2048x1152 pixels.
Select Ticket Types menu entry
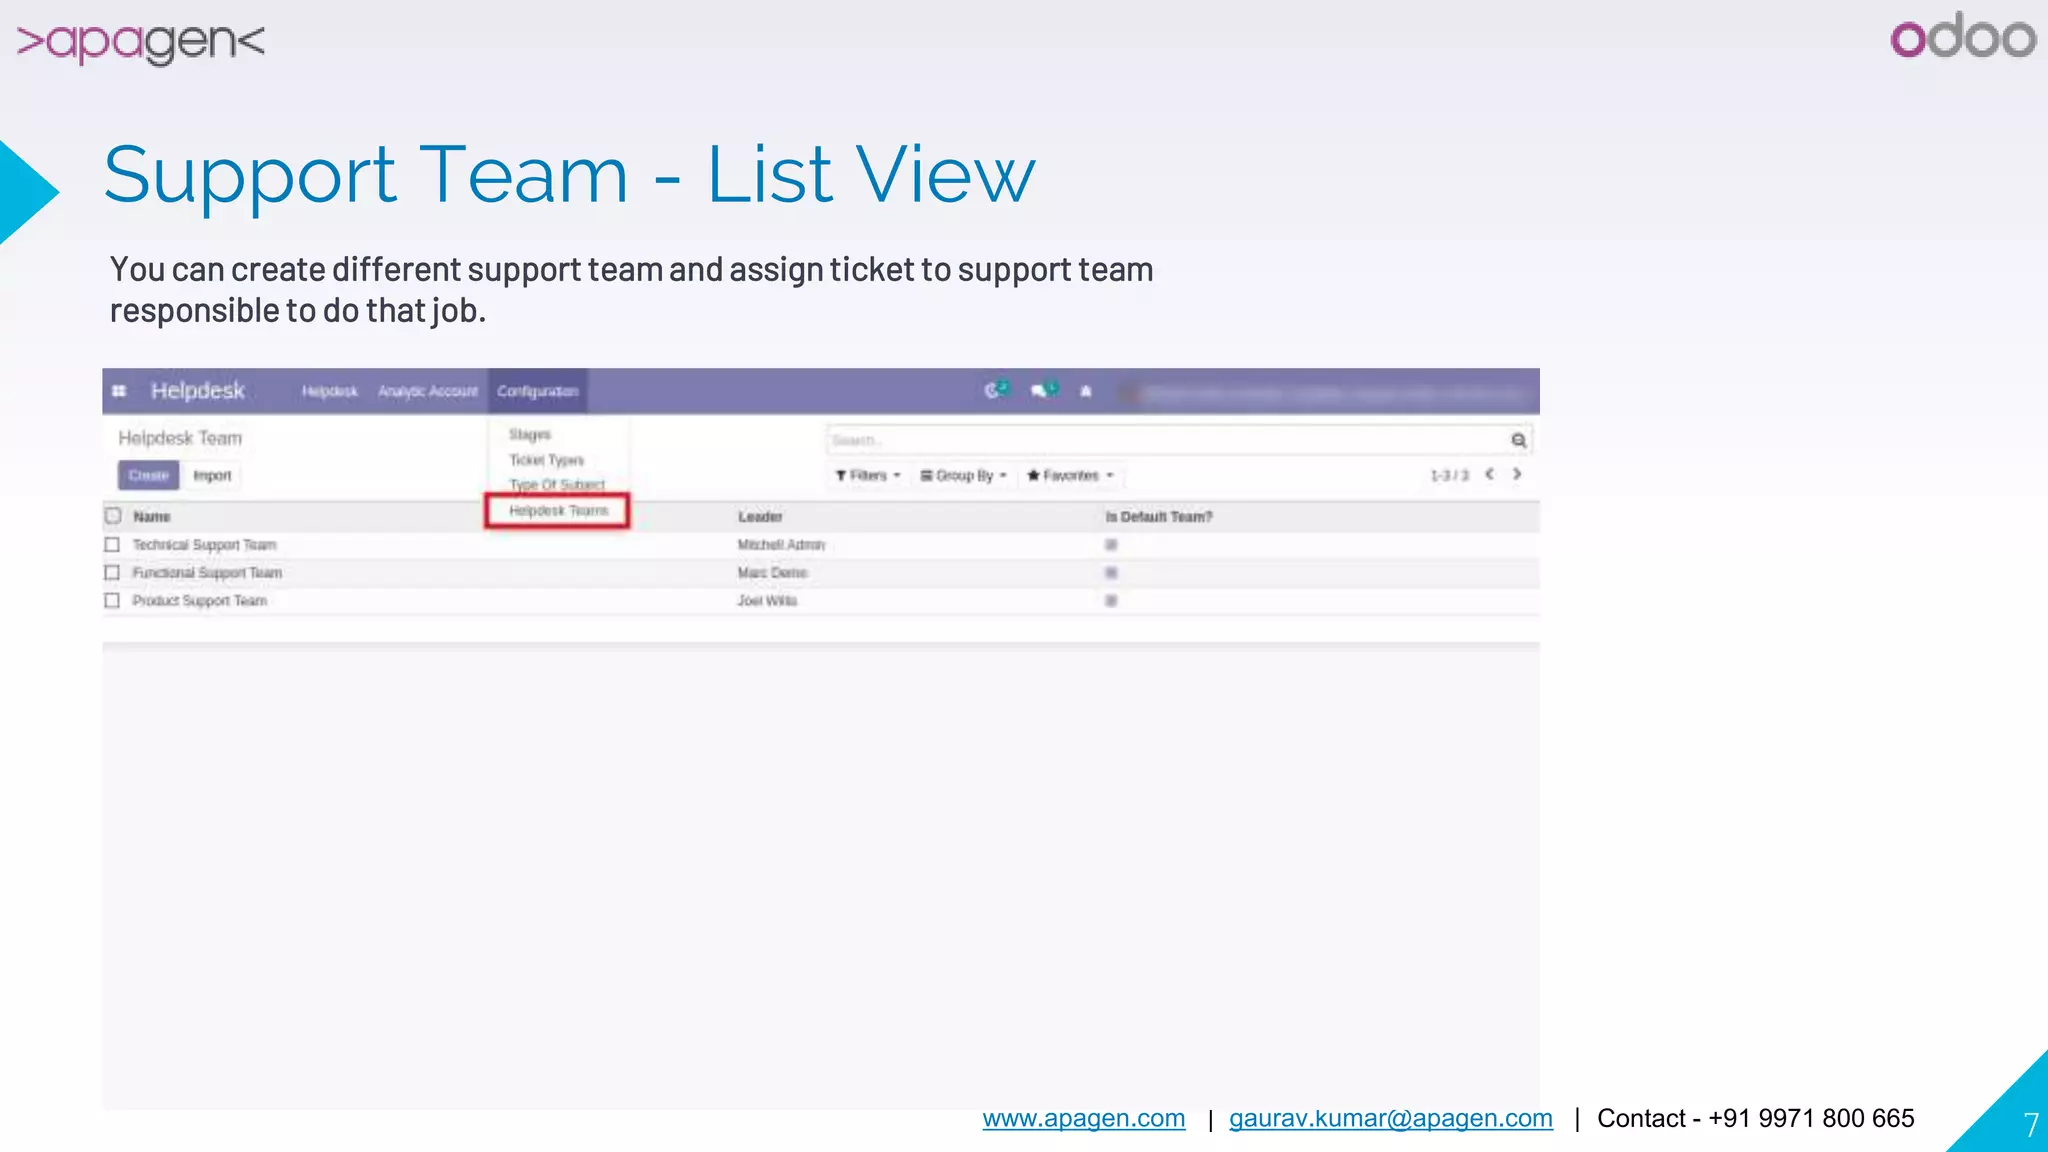tap(547, 460)
